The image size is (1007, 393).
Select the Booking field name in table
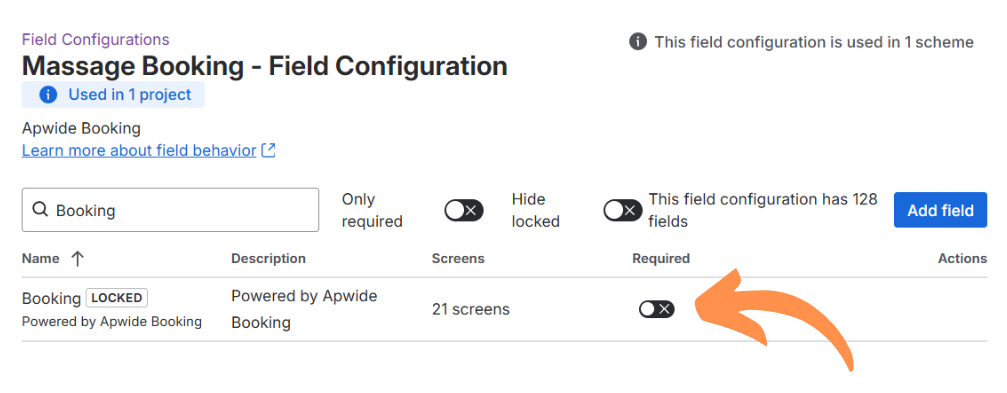tap(51, 299)
